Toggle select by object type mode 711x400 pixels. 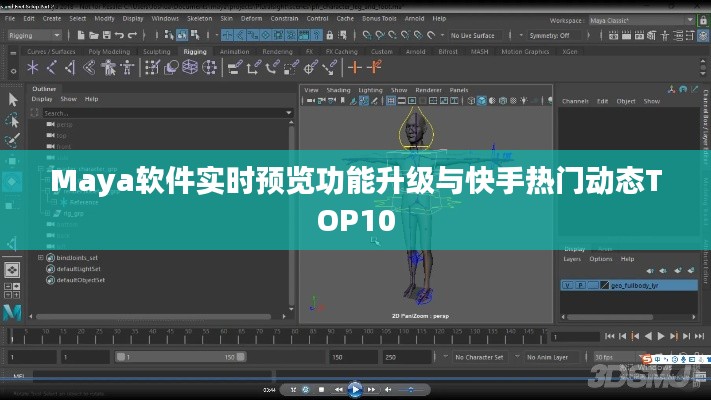tap(182, 35)
